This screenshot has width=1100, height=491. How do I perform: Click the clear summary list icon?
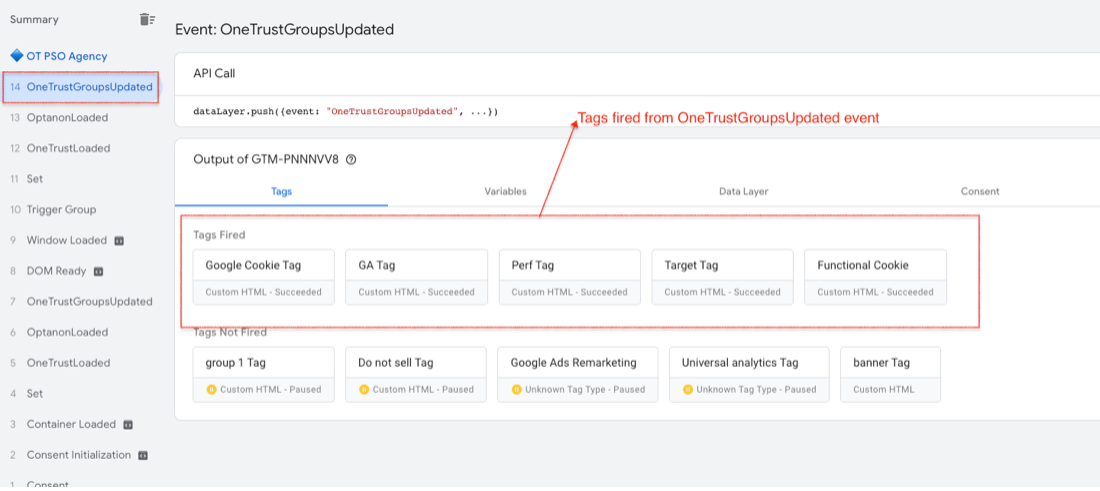click(147, 19)
